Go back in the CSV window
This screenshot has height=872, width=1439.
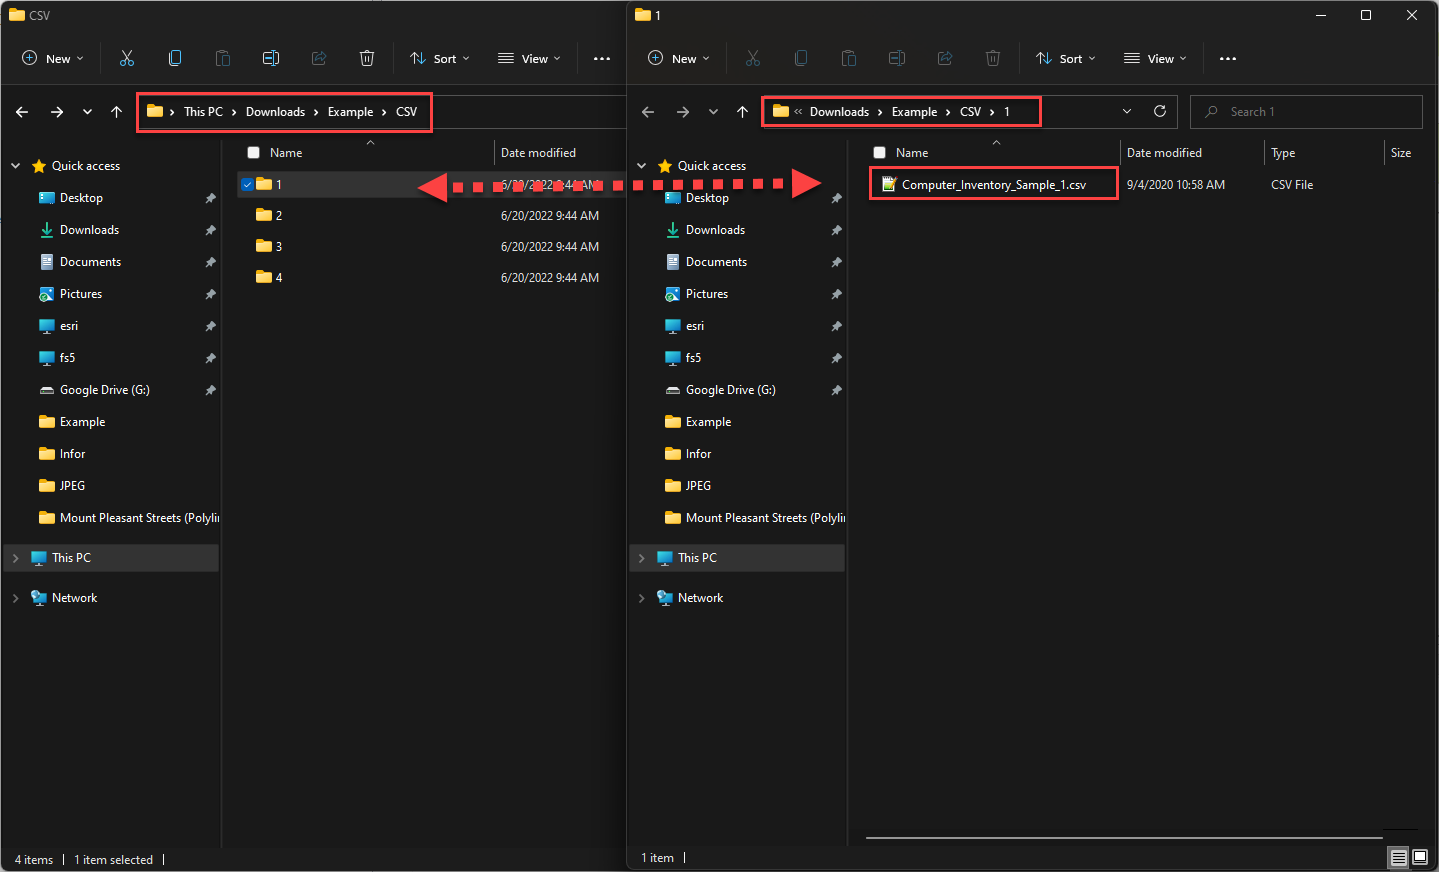pos(22,112)
